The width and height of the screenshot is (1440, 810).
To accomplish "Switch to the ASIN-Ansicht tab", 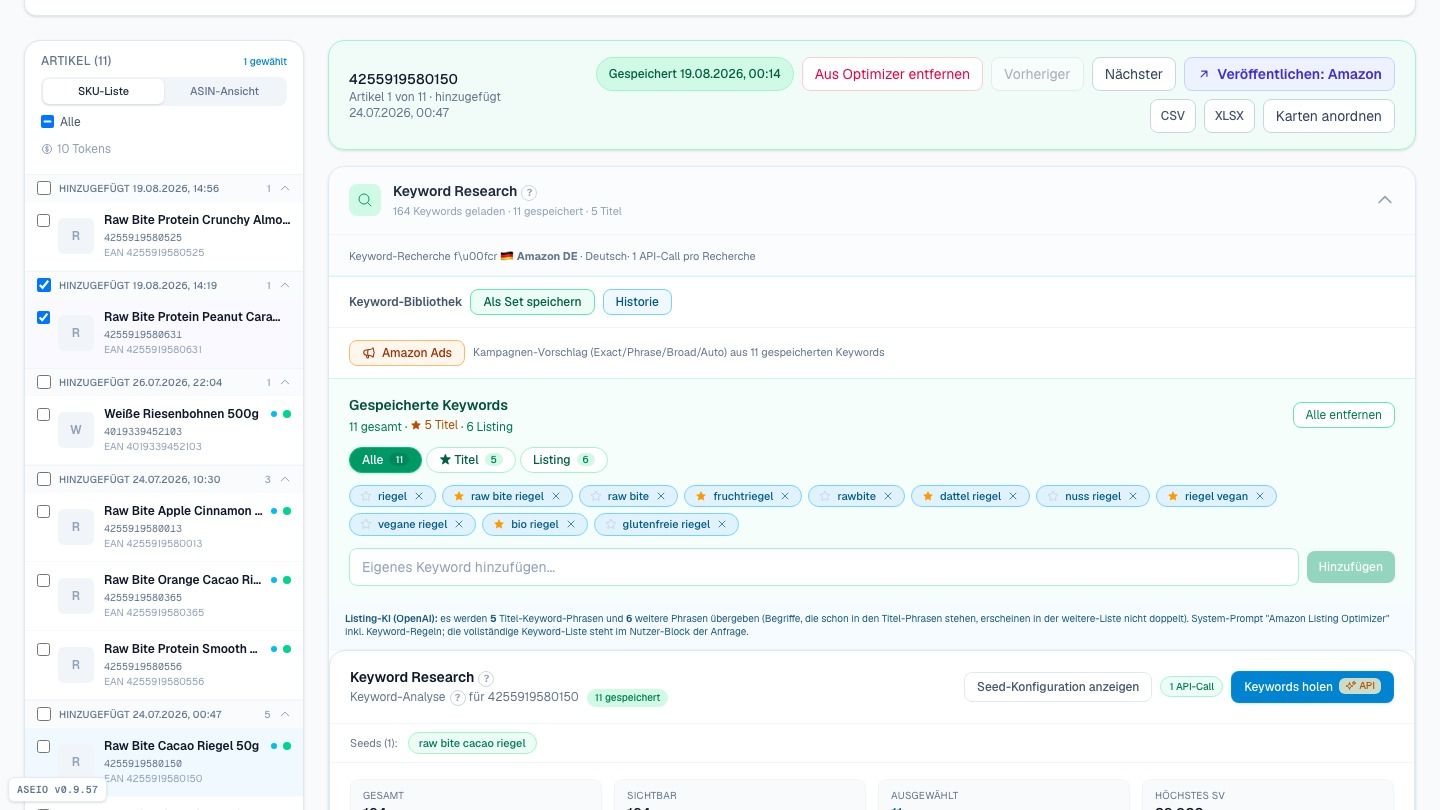I will tap(224, 91).
